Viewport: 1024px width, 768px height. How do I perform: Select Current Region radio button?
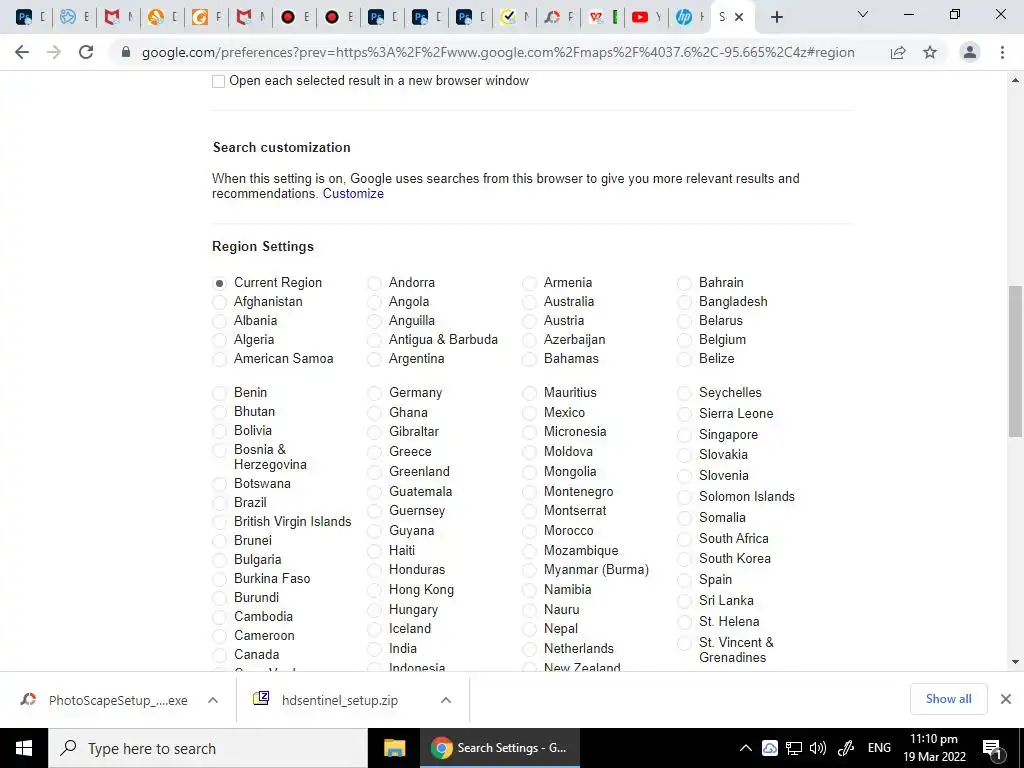219,283
